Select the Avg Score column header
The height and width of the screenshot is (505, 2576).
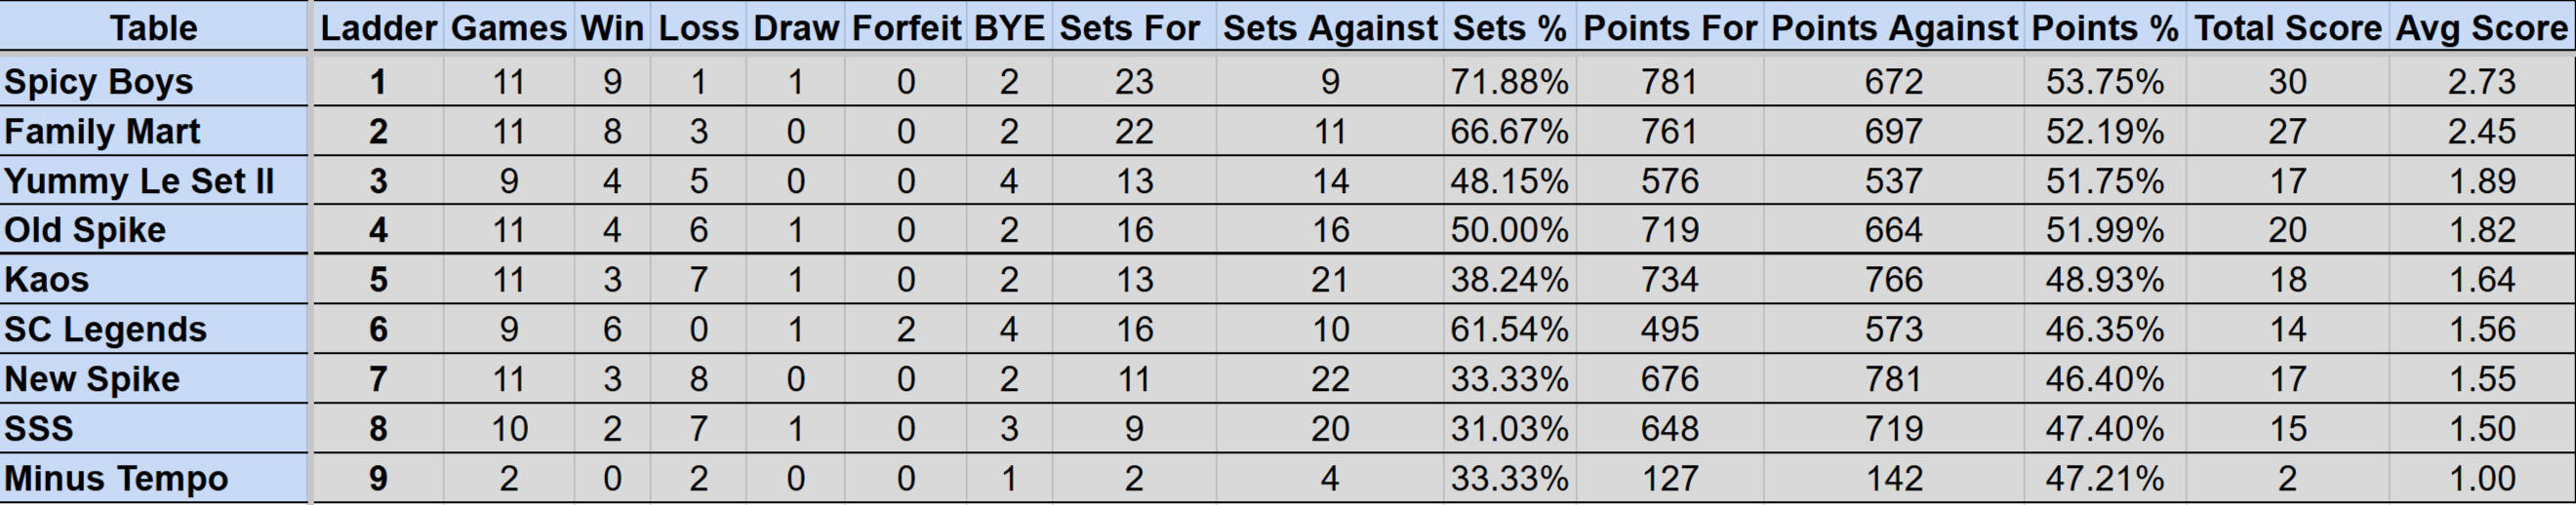(2480, 28)
